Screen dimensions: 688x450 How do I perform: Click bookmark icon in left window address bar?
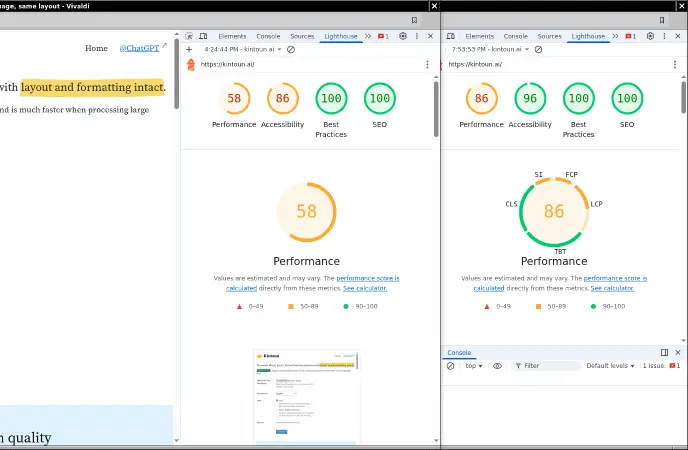pos(414,20)
